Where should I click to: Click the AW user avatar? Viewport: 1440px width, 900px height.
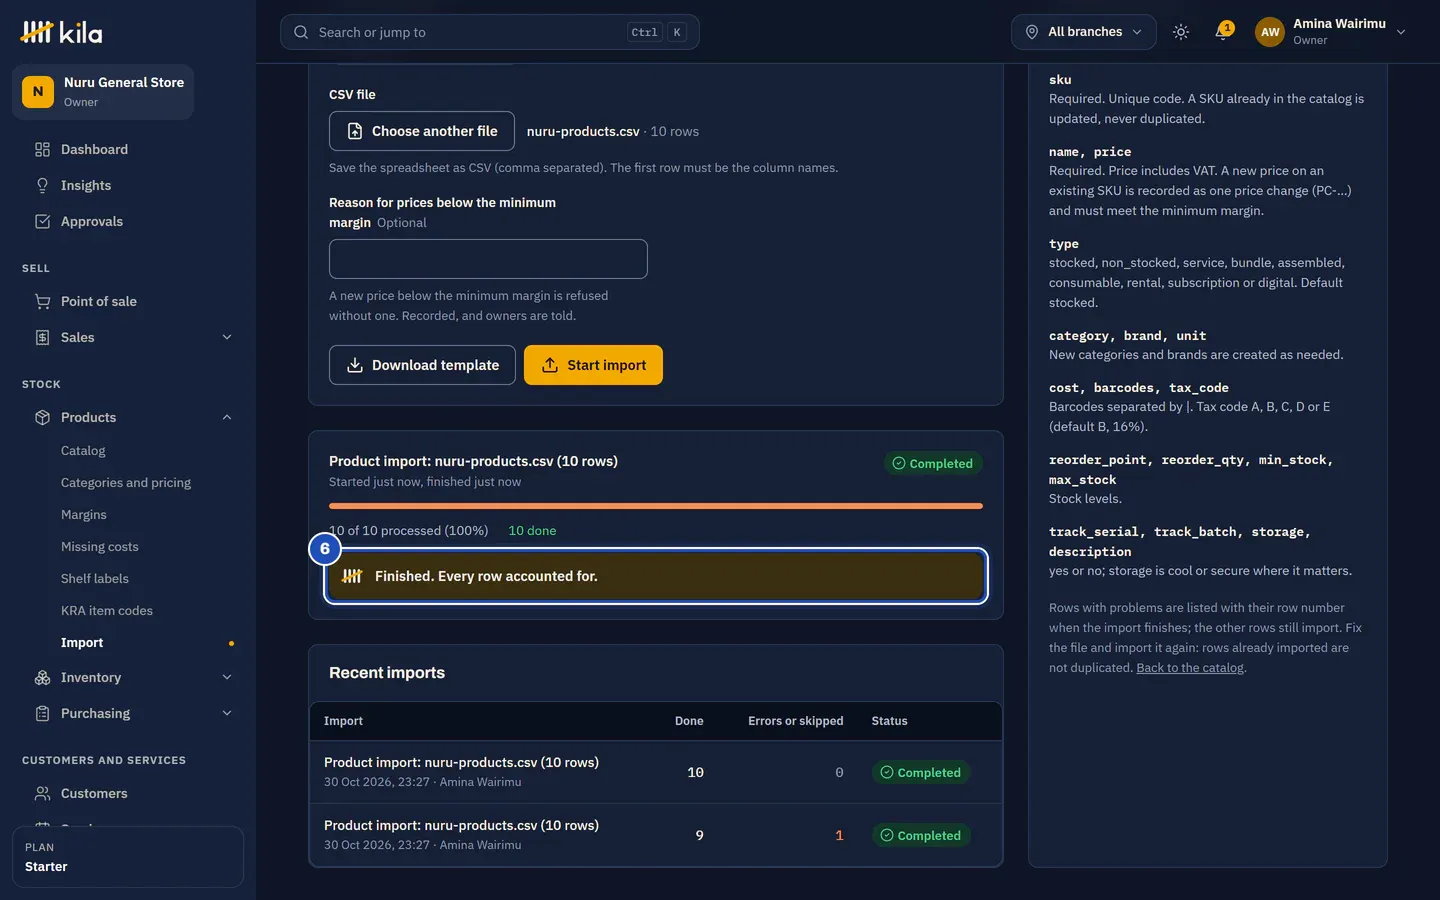point(1270,32)
